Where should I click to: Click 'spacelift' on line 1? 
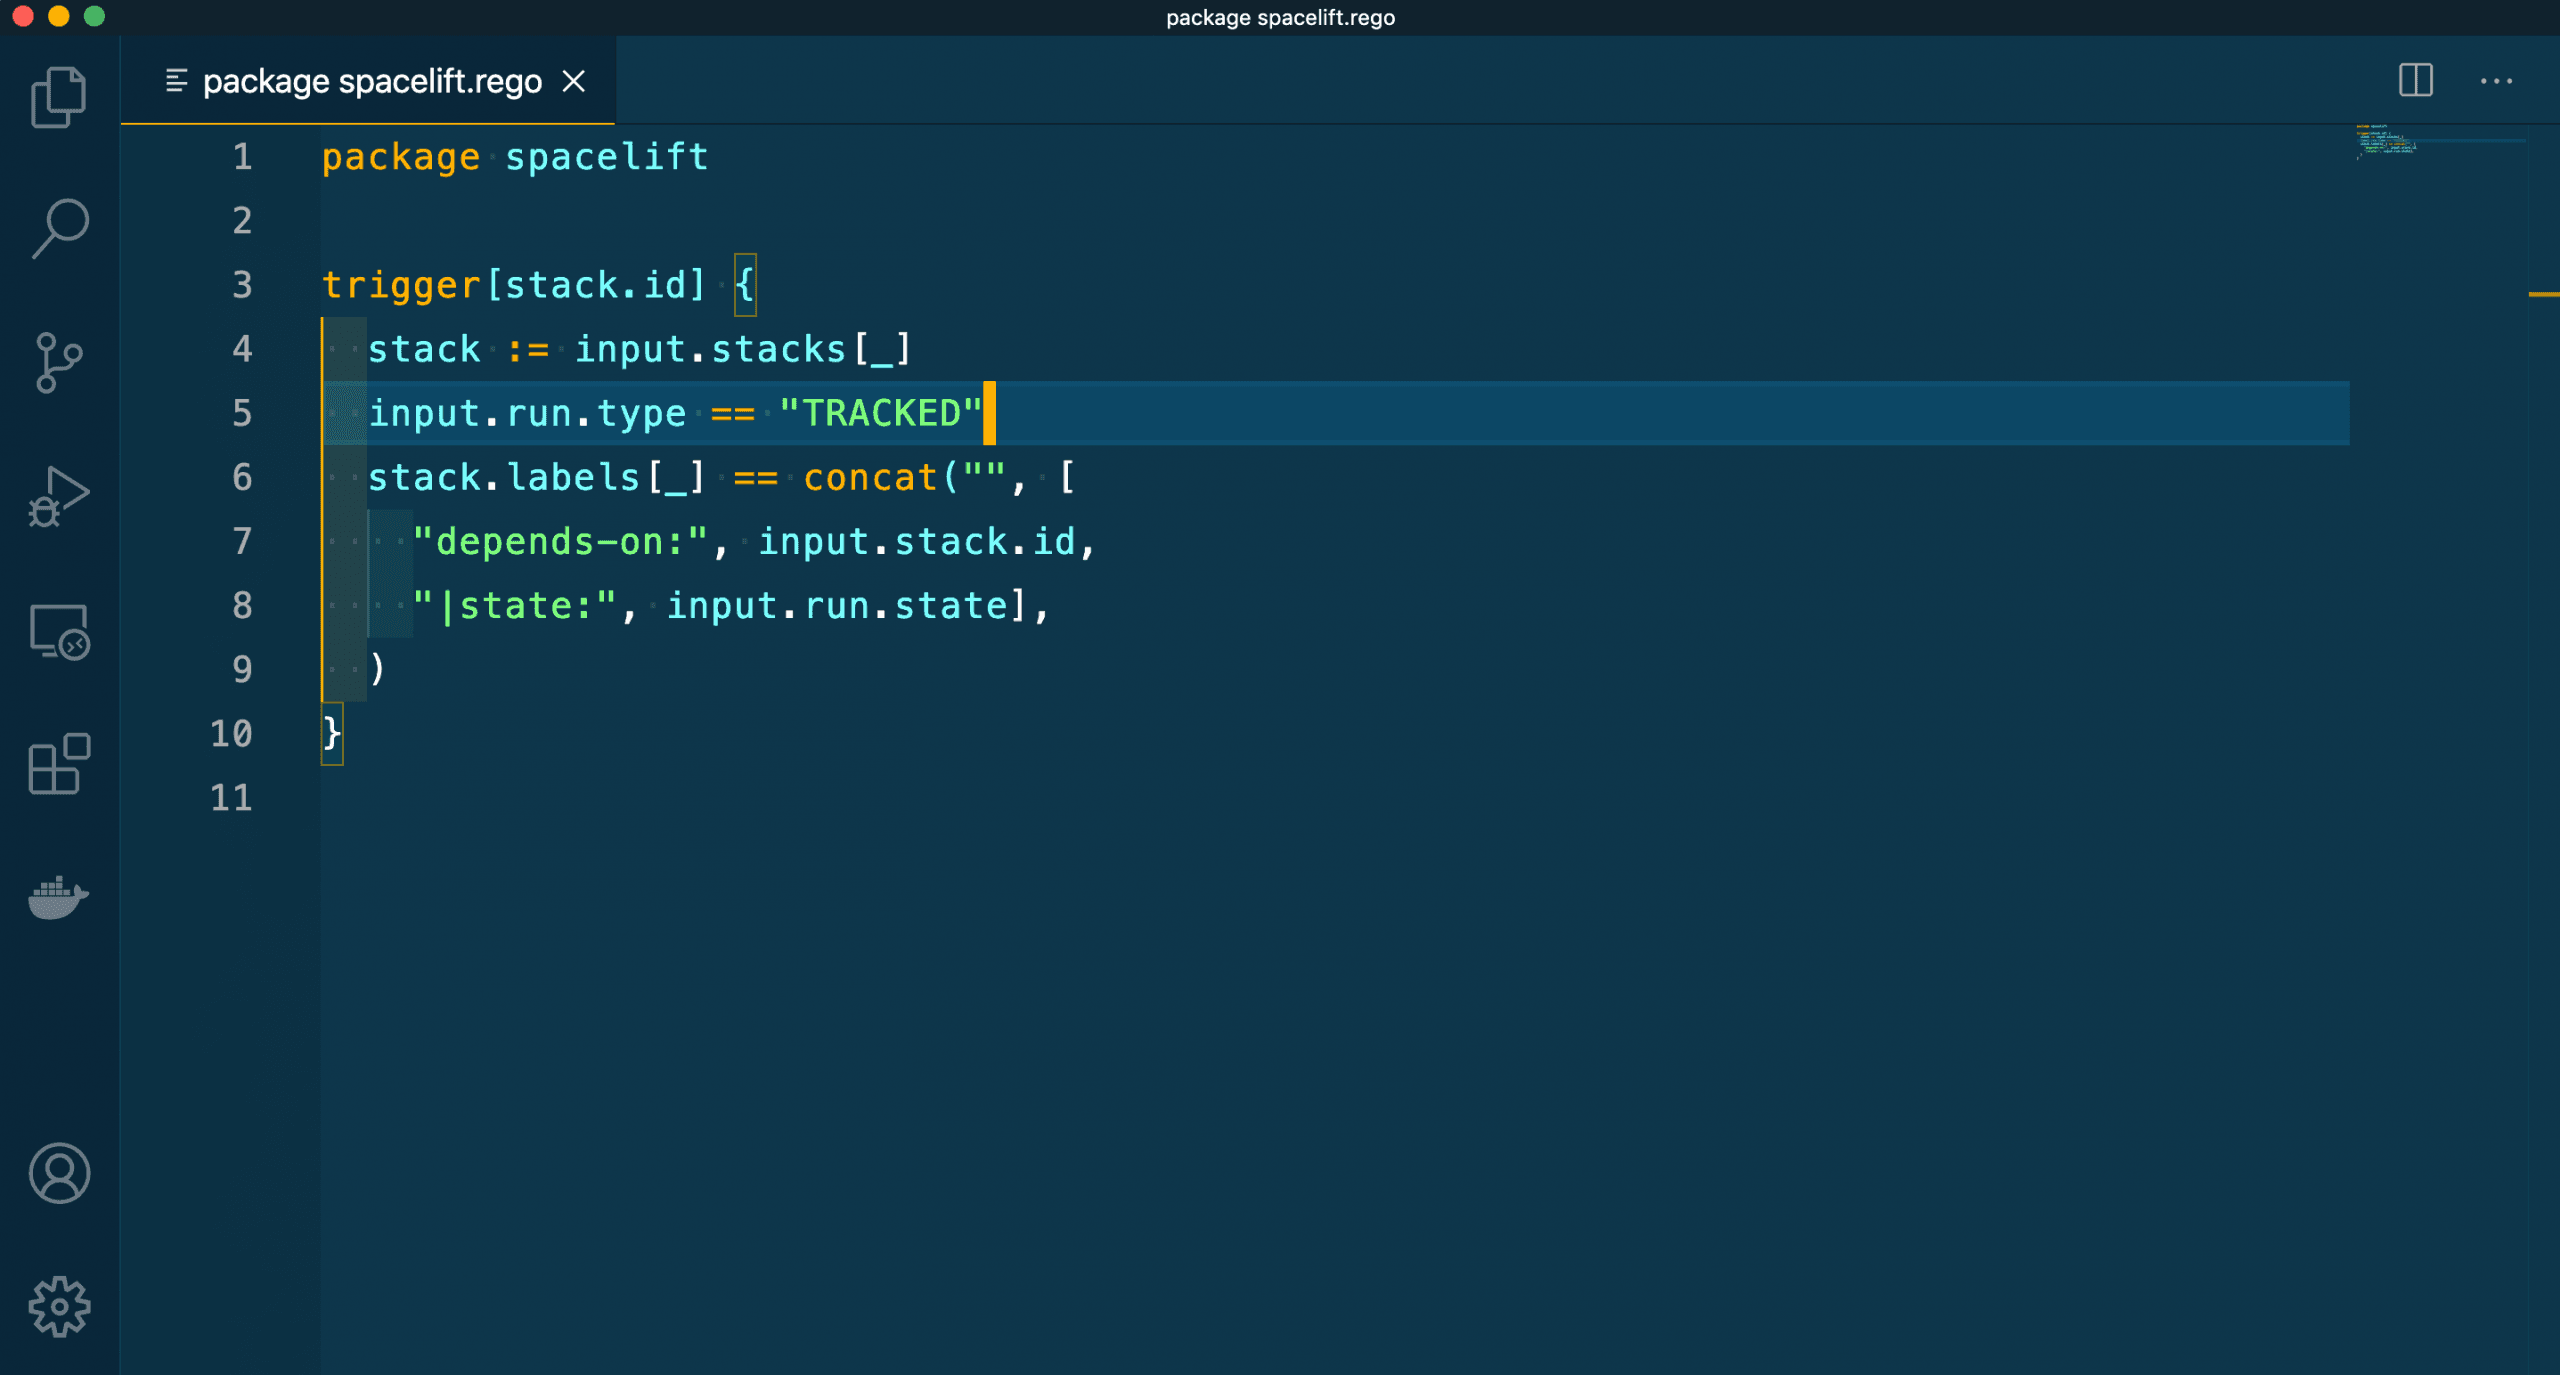[x=607, y=157]
